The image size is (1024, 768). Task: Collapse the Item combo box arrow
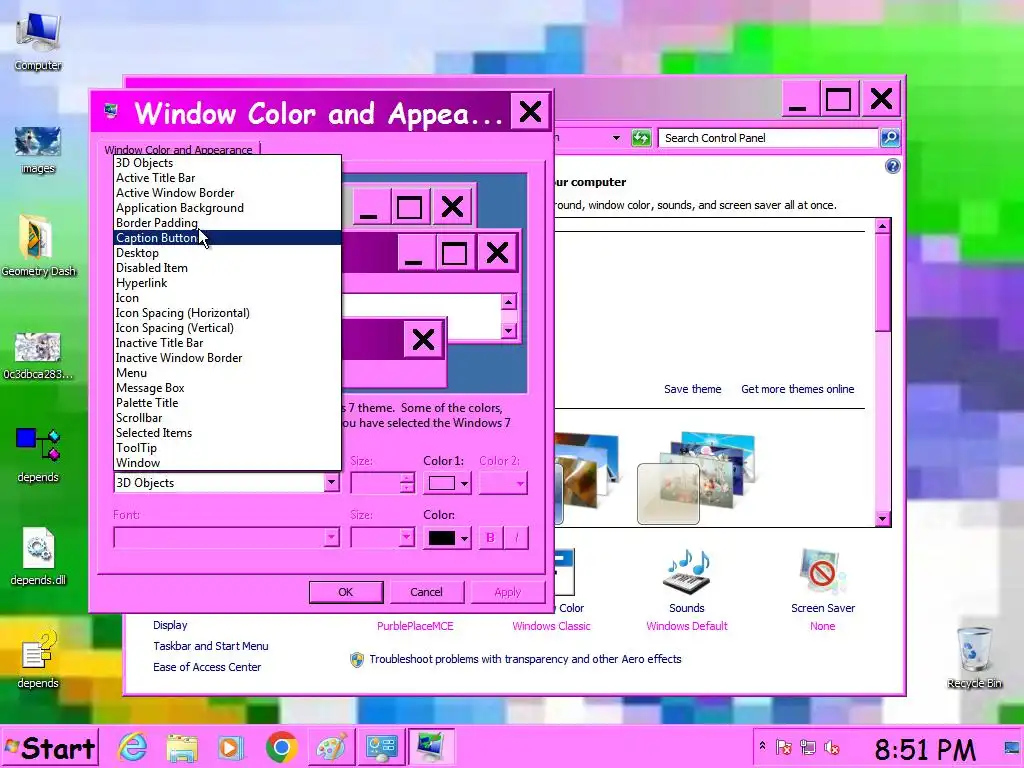[x=331, y=483]
